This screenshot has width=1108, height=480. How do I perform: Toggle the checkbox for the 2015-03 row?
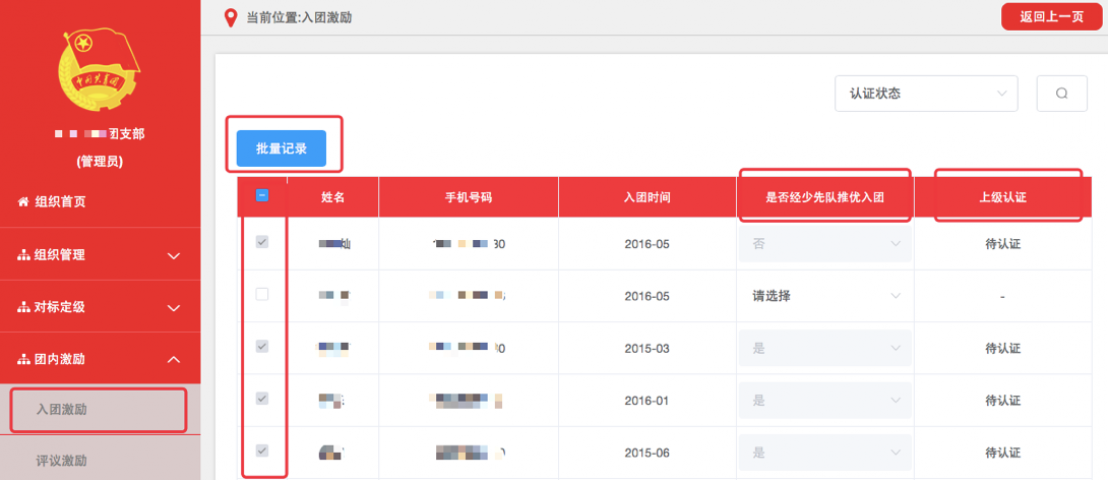[x=262, y=347]
